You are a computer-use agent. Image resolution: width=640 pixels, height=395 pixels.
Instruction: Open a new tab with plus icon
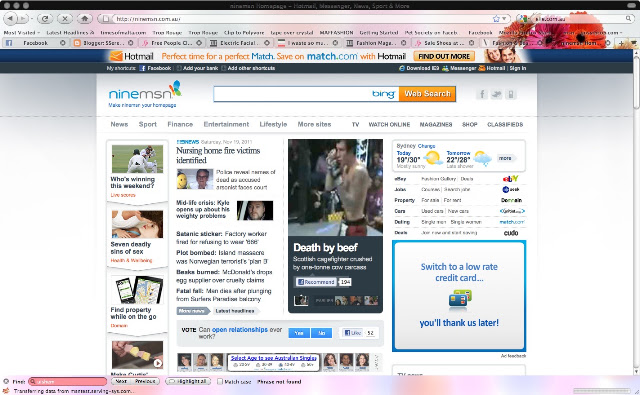621,43
